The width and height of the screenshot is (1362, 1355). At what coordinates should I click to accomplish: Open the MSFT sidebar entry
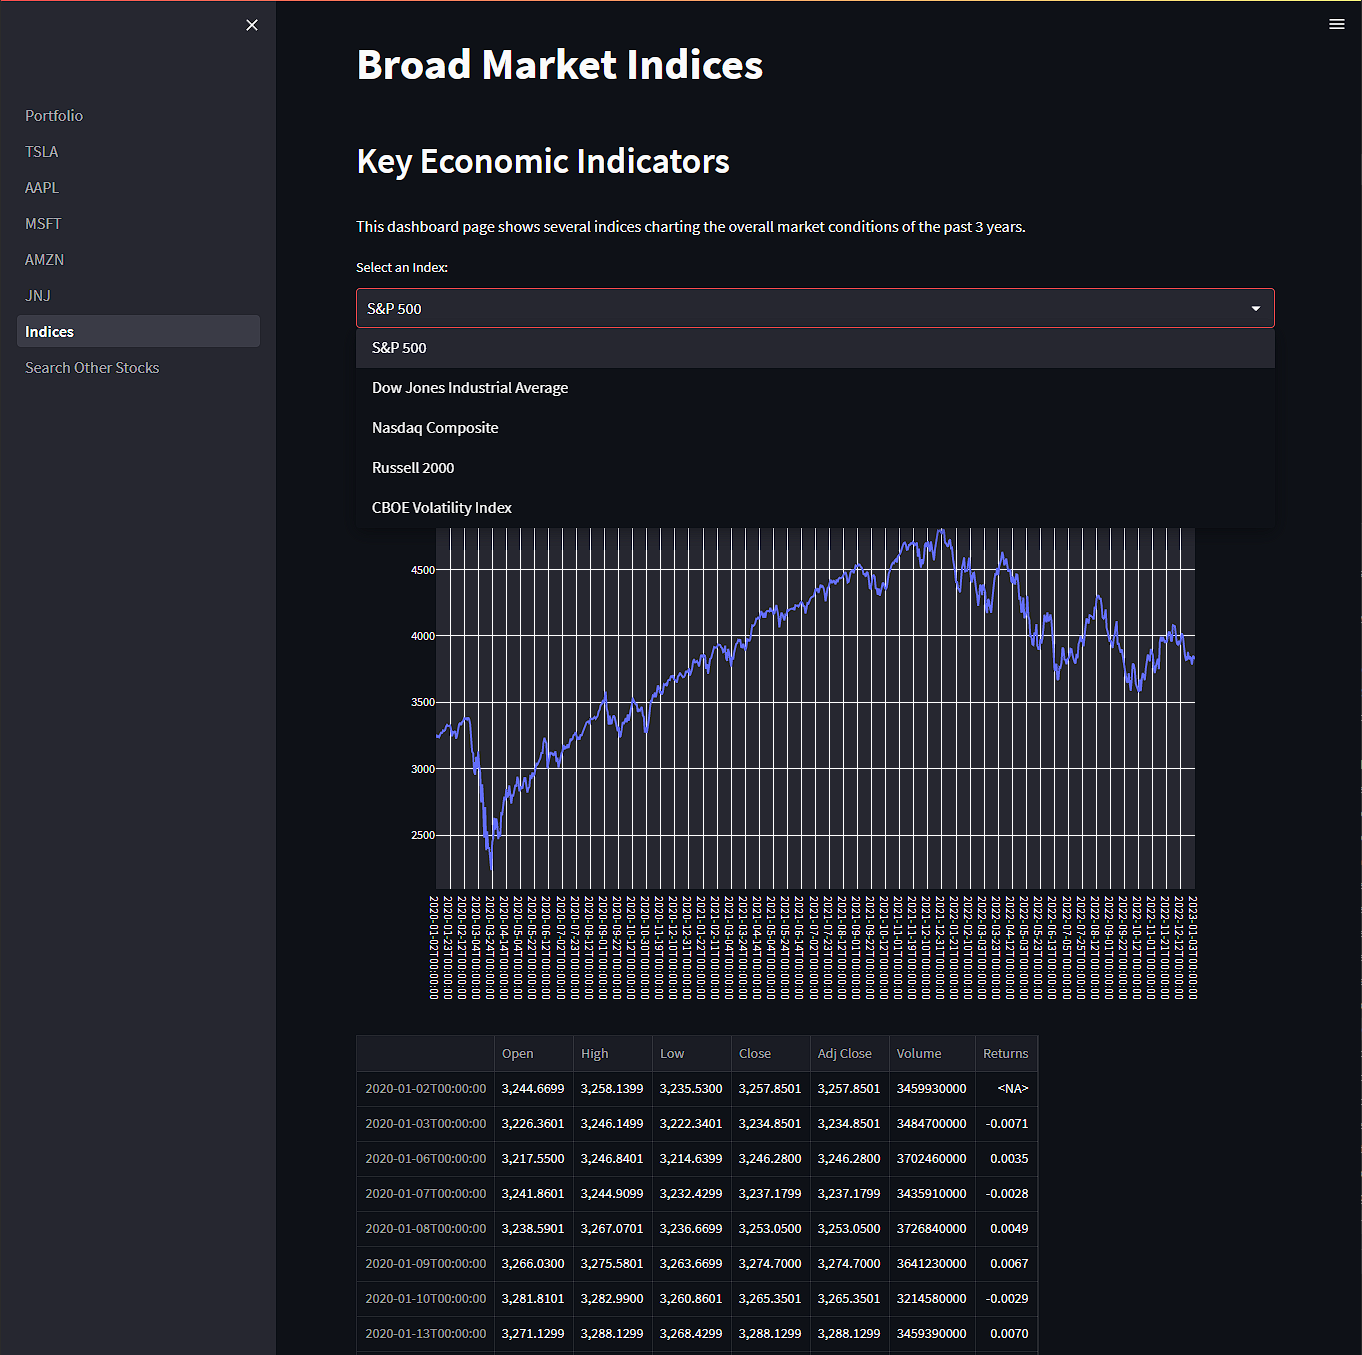pos(43,223)
